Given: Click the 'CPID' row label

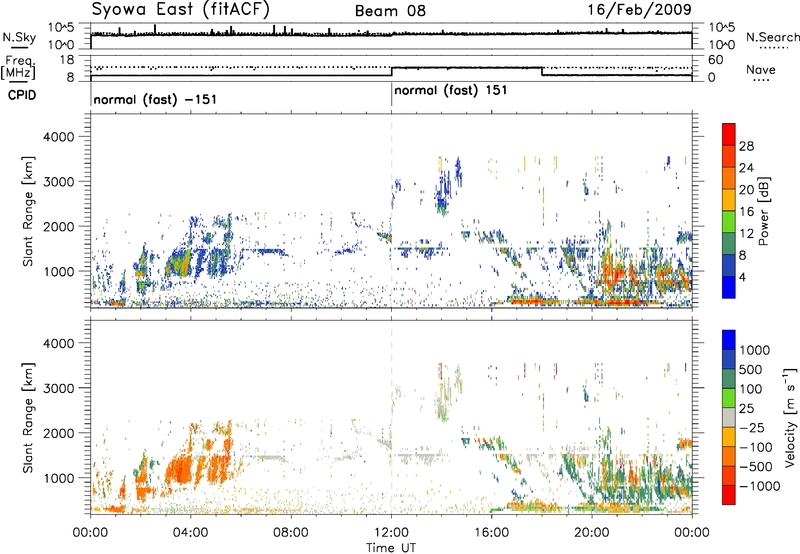Looking at the screenshot, I should pyautogui.click(x=22, y=95).
